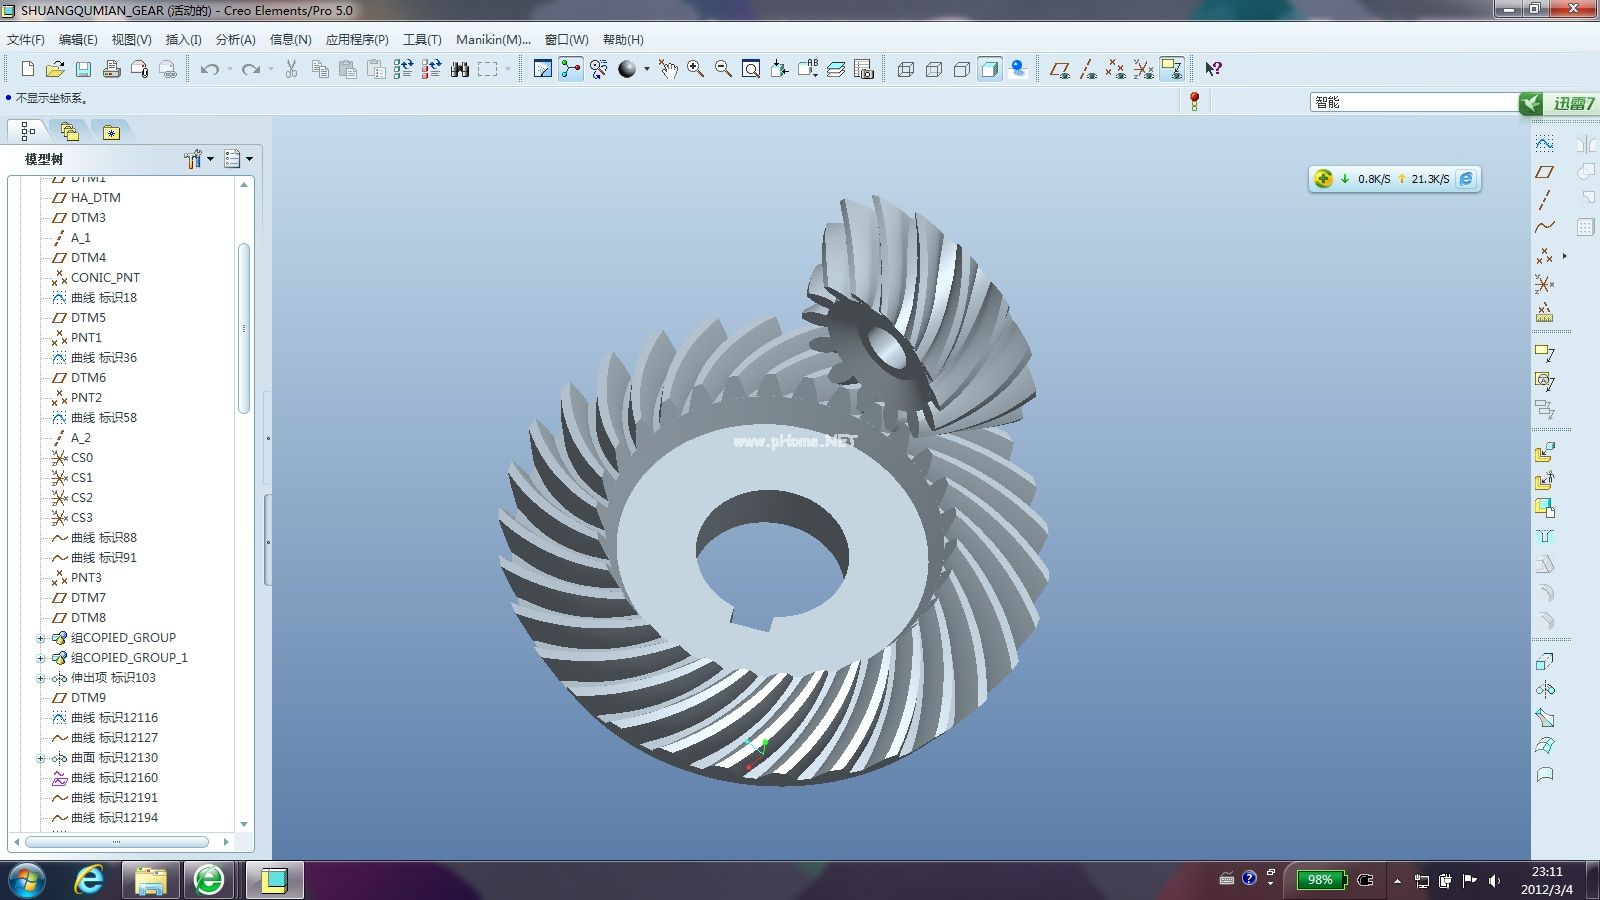
Task: Open Internet Explorer from the taskbar
Action: (x=90, y=880)
